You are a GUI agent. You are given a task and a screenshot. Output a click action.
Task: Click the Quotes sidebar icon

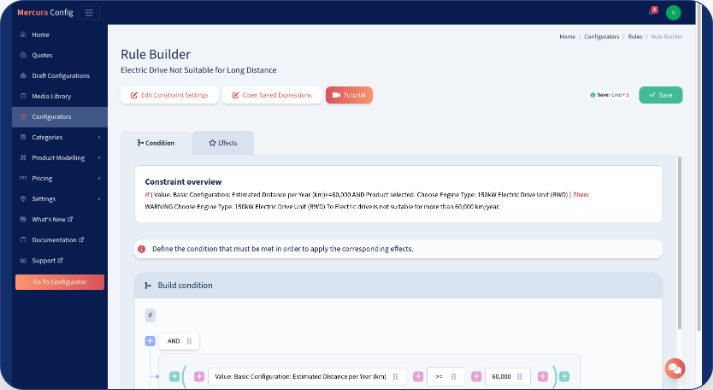click(23, 55)
